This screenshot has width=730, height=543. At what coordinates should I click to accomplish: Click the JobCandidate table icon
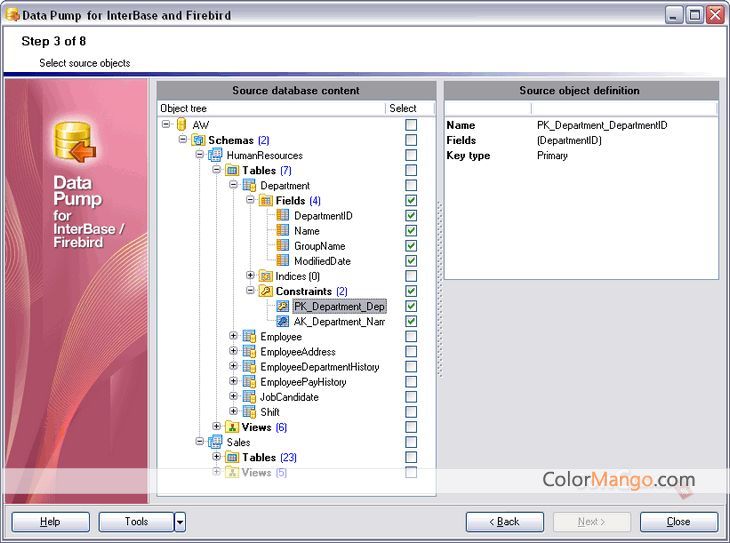point(249,397)
